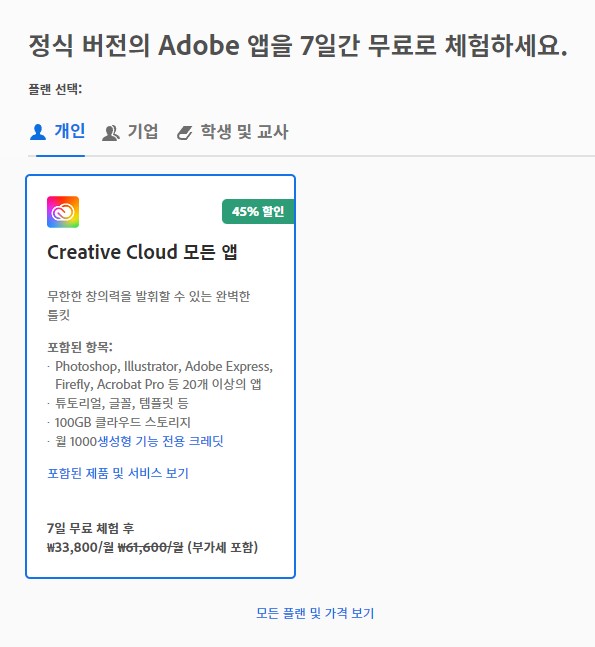The height and width of the screenshot is (647, 595).
Task: Click the individual person icon
Action: tap(38, 132)
